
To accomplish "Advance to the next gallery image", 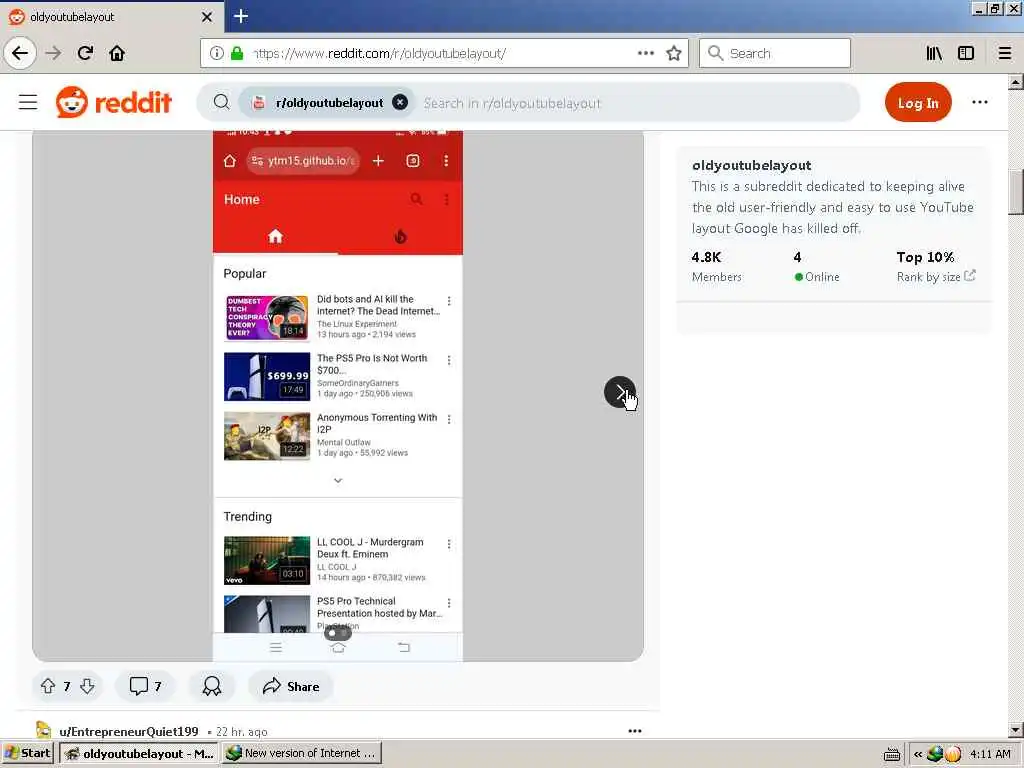I will [x=620, y=392].
